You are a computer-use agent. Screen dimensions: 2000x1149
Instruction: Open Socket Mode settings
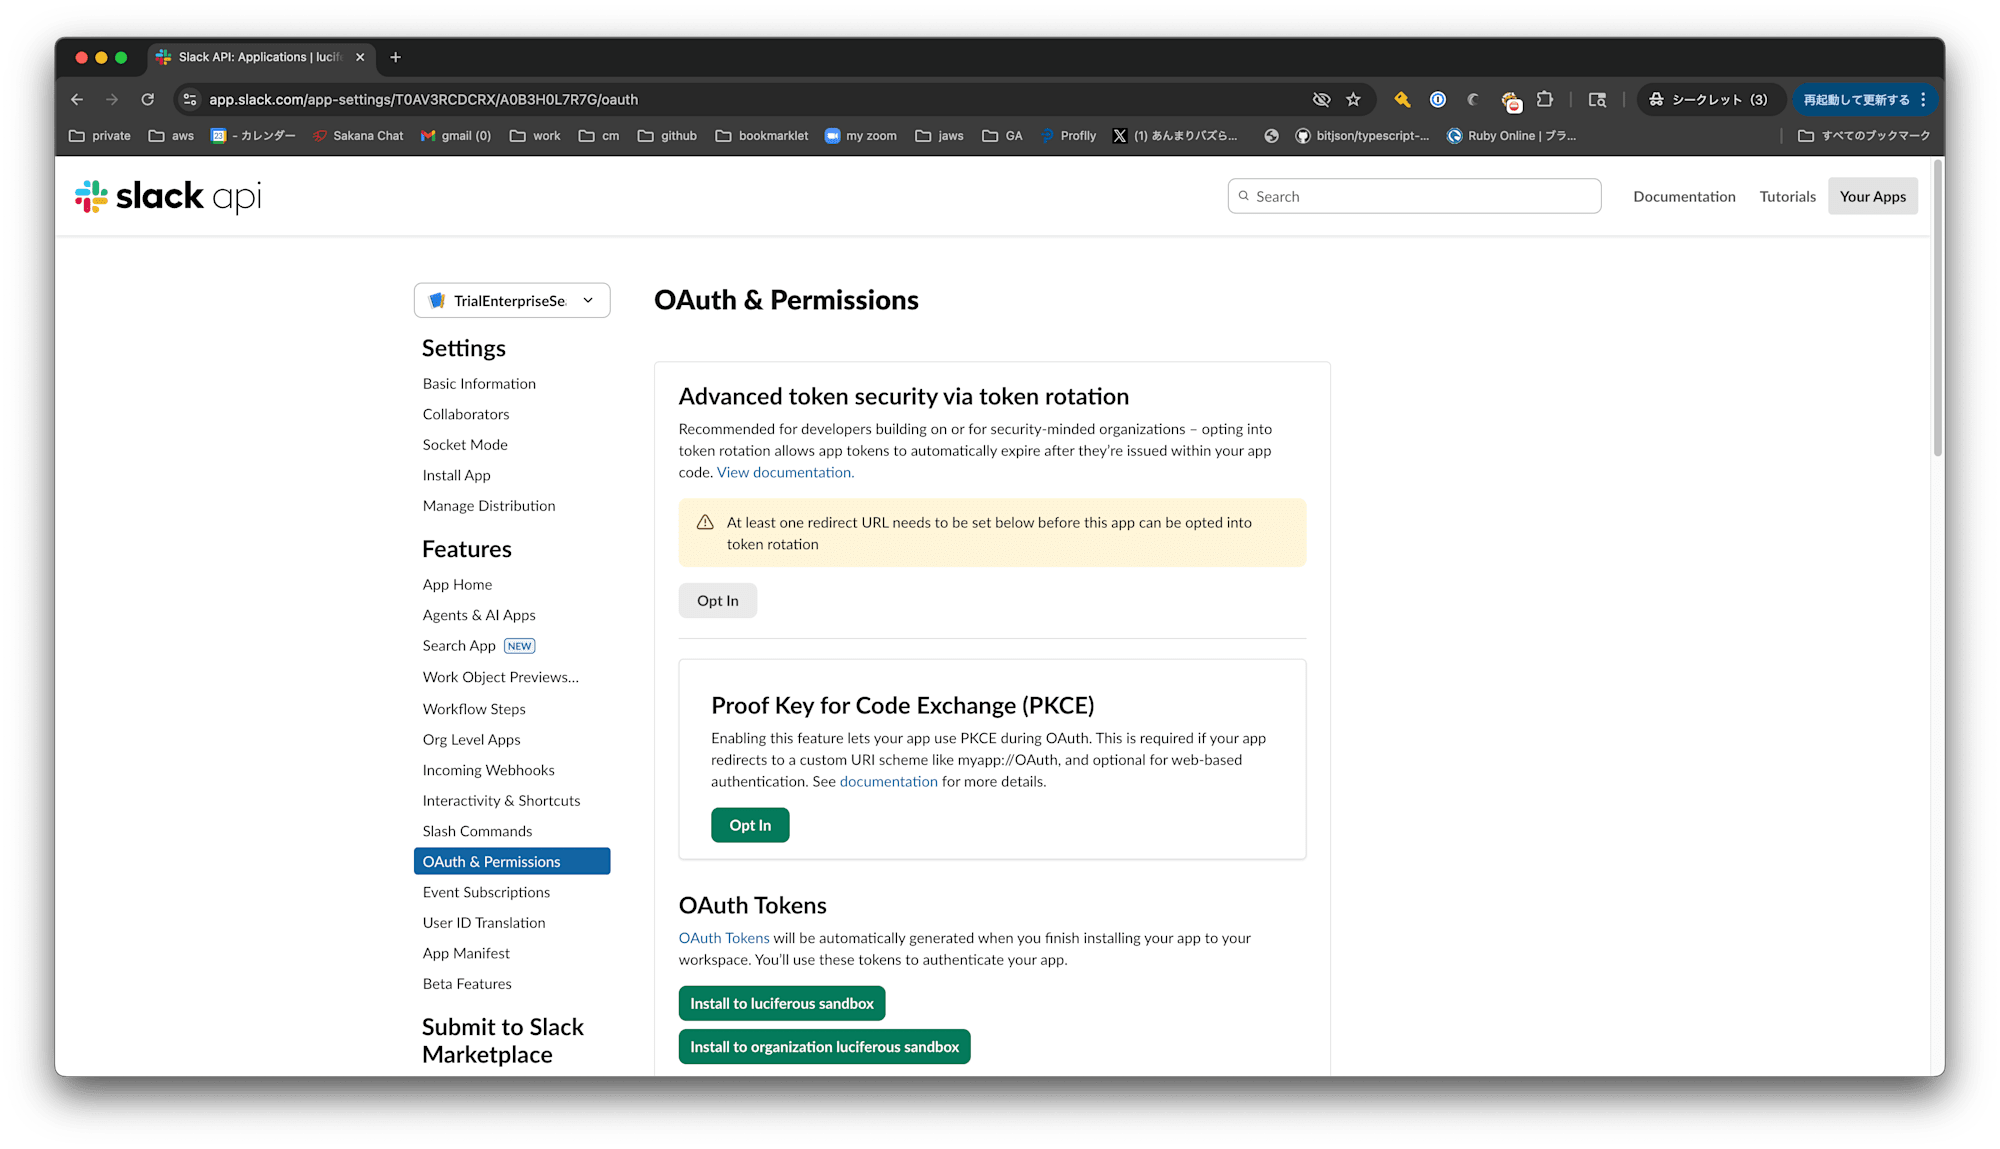[465, 445]
